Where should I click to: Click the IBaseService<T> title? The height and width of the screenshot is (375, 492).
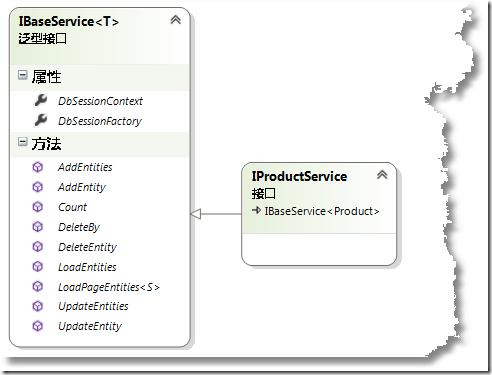(x=69, y=22)
